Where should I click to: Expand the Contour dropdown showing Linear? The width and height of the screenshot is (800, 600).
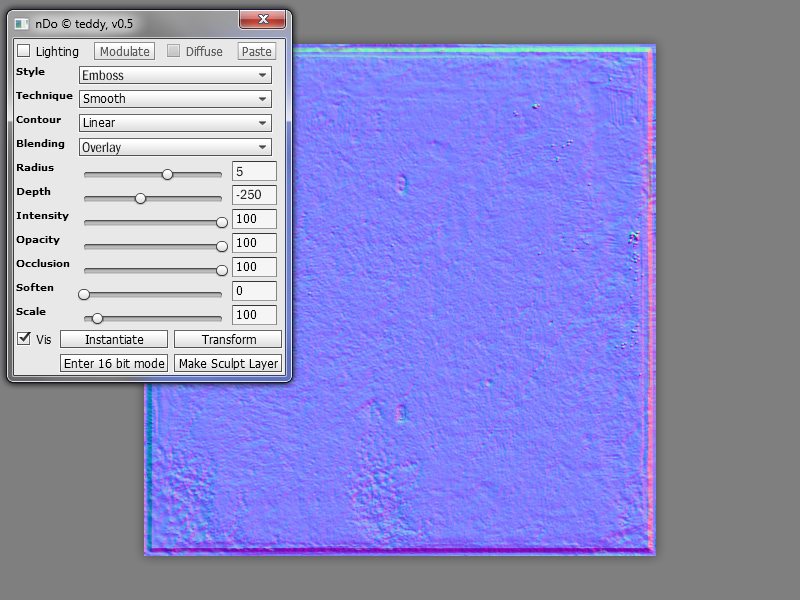coord(175,122)
